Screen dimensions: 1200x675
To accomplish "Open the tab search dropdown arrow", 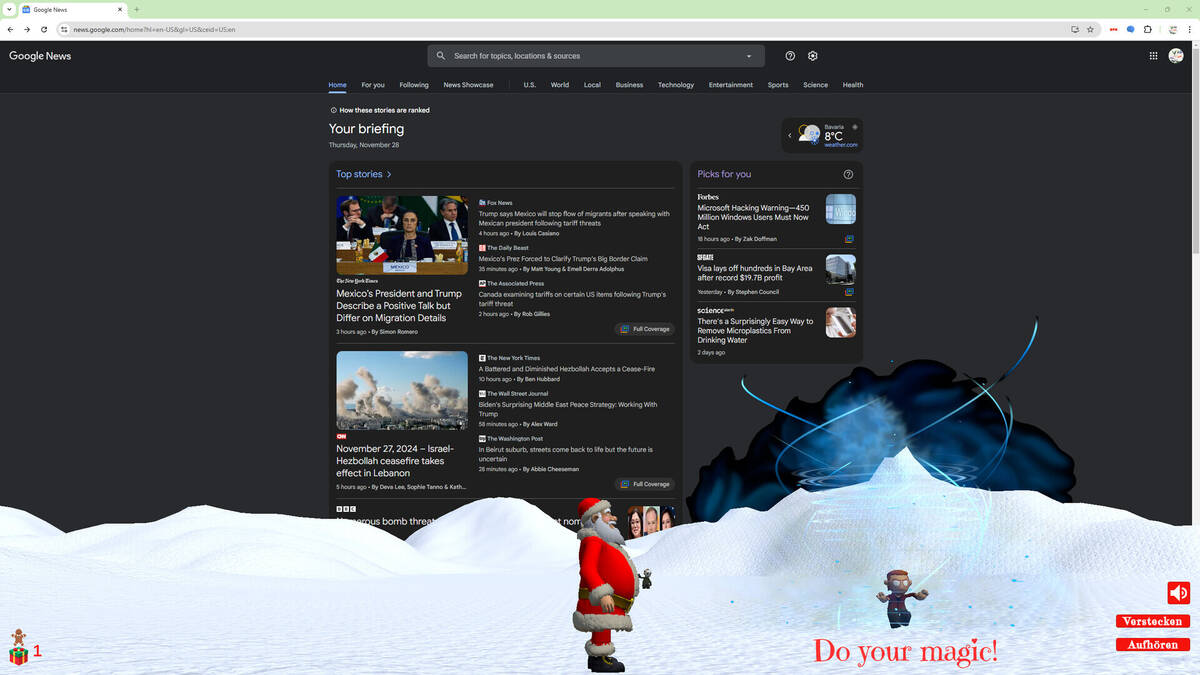I will click(x=9, y=9).
